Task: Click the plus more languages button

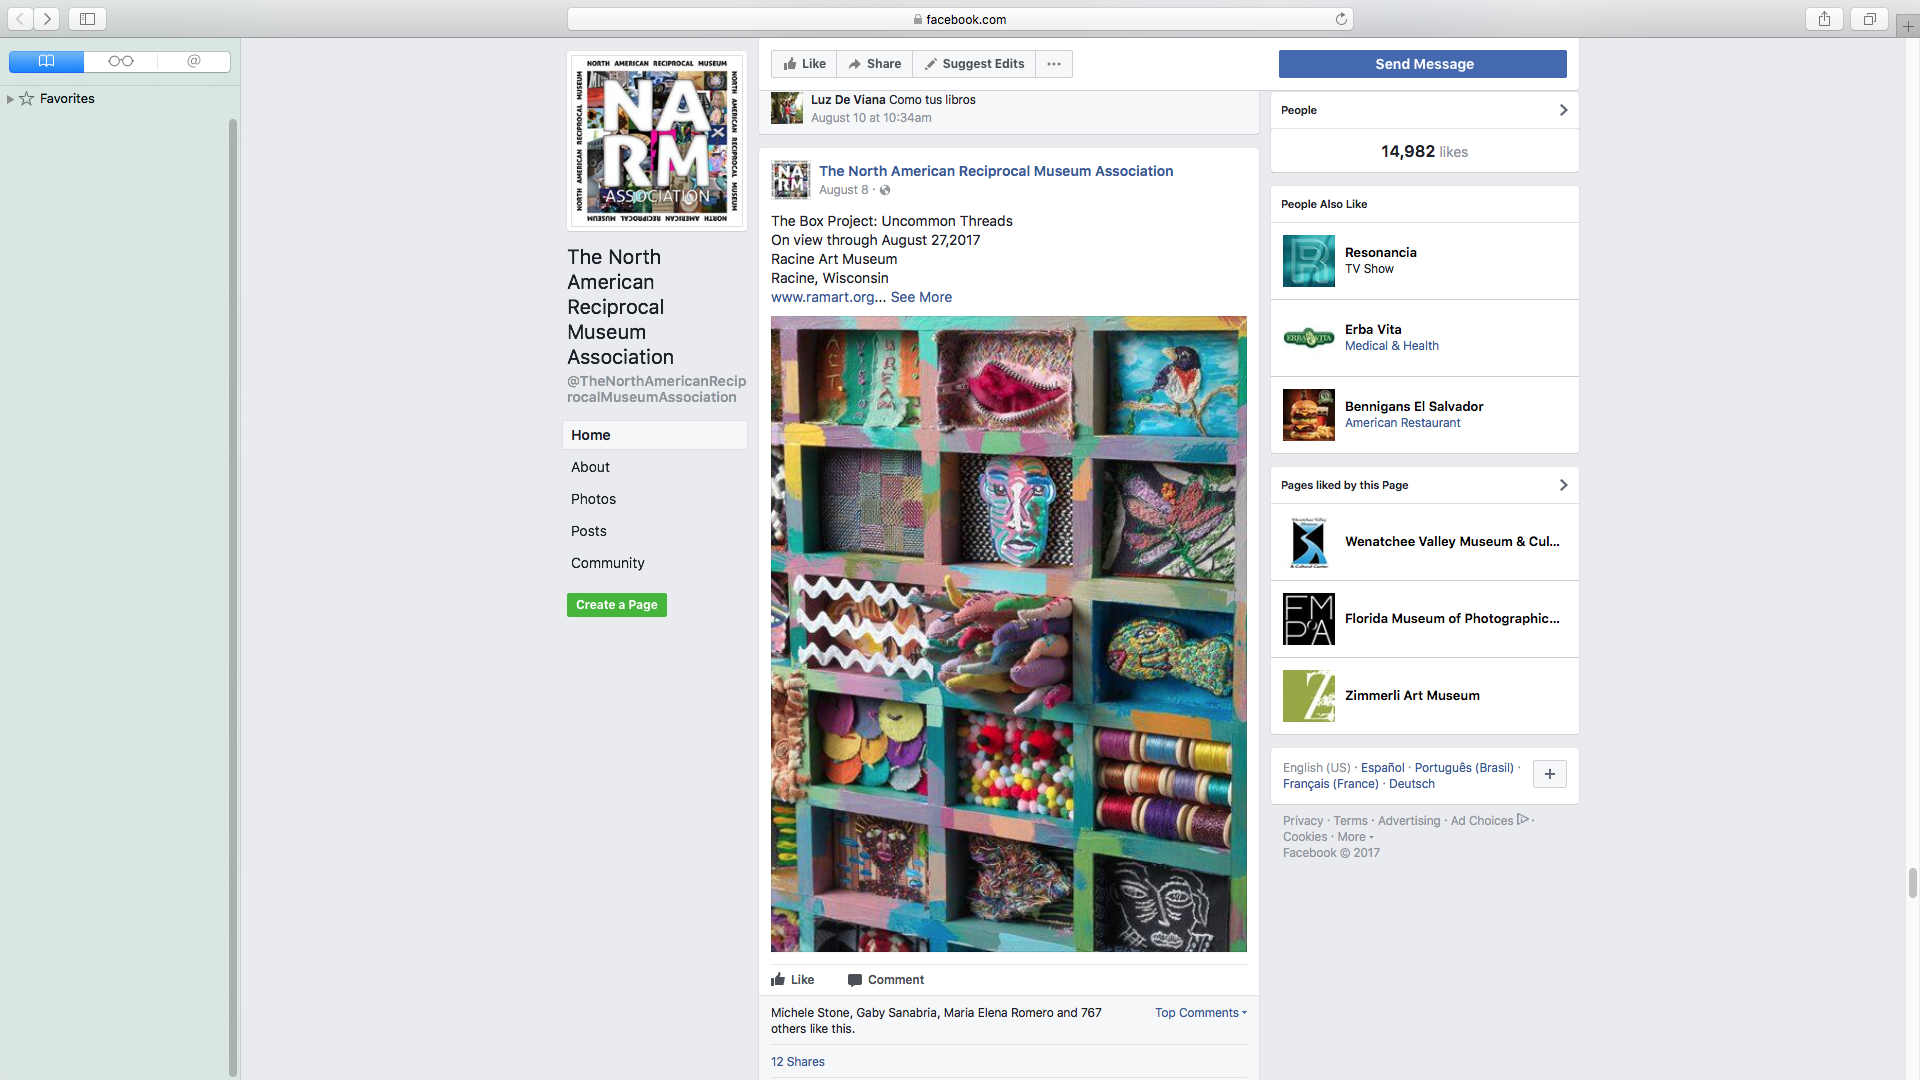Action: (x=1549, y=774)
